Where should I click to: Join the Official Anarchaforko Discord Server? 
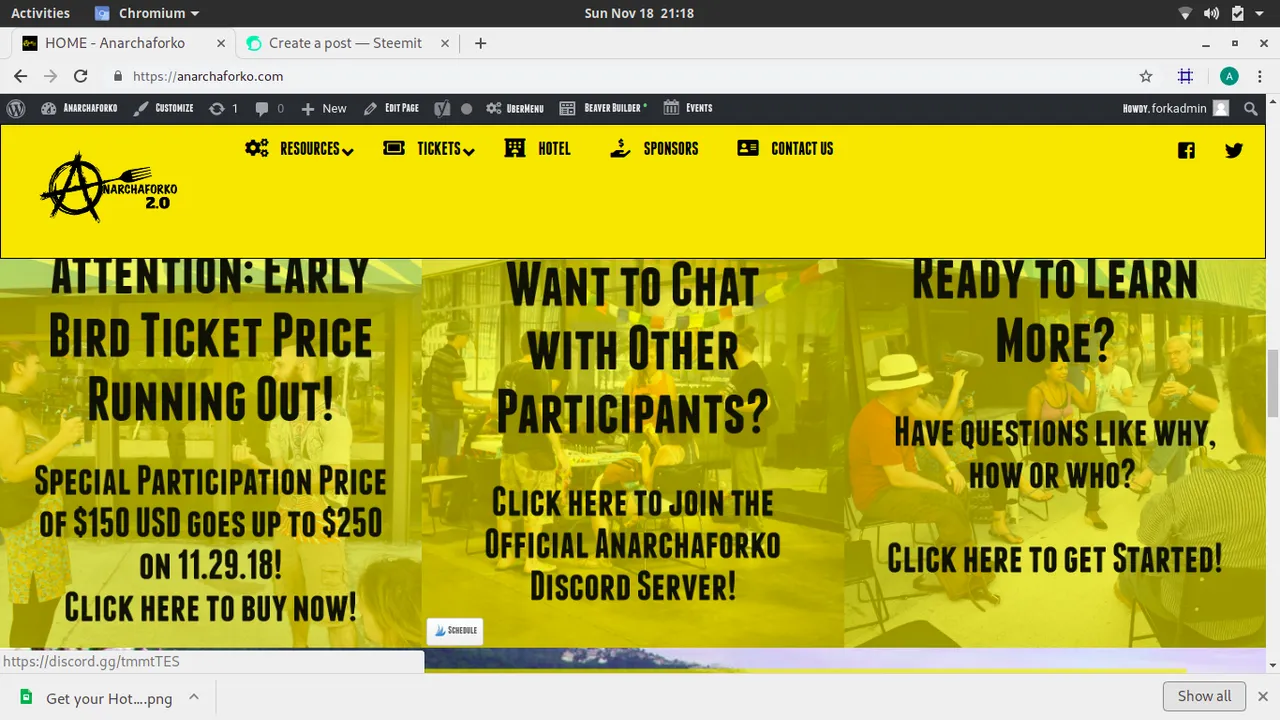point(633,544)
